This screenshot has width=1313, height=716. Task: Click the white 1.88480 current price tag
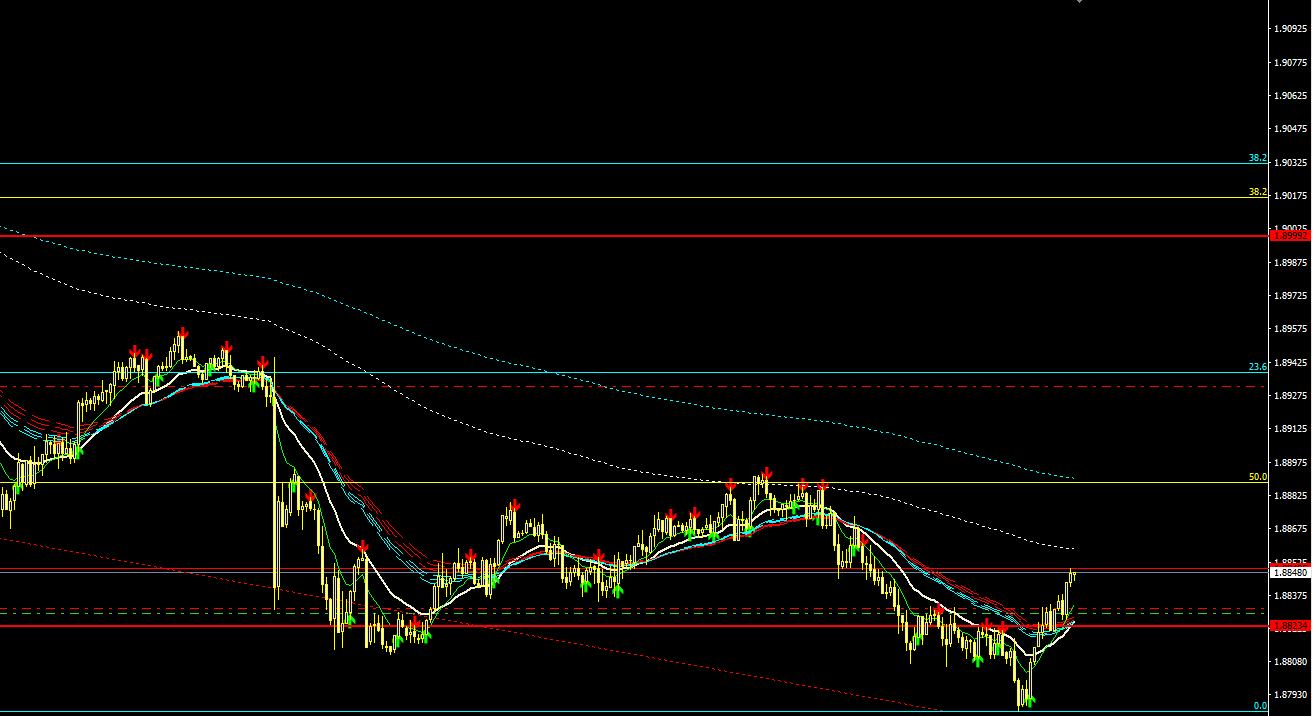1290,573
